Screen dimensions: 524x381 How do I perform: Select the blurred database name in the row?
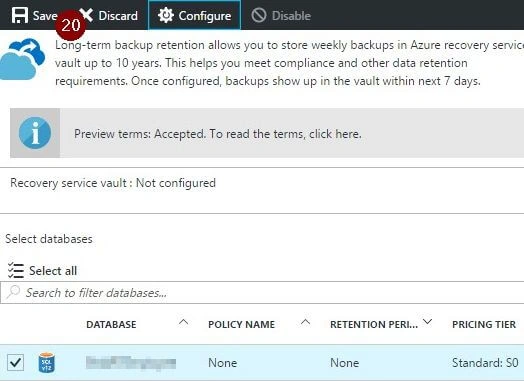[x=131, y=363]
